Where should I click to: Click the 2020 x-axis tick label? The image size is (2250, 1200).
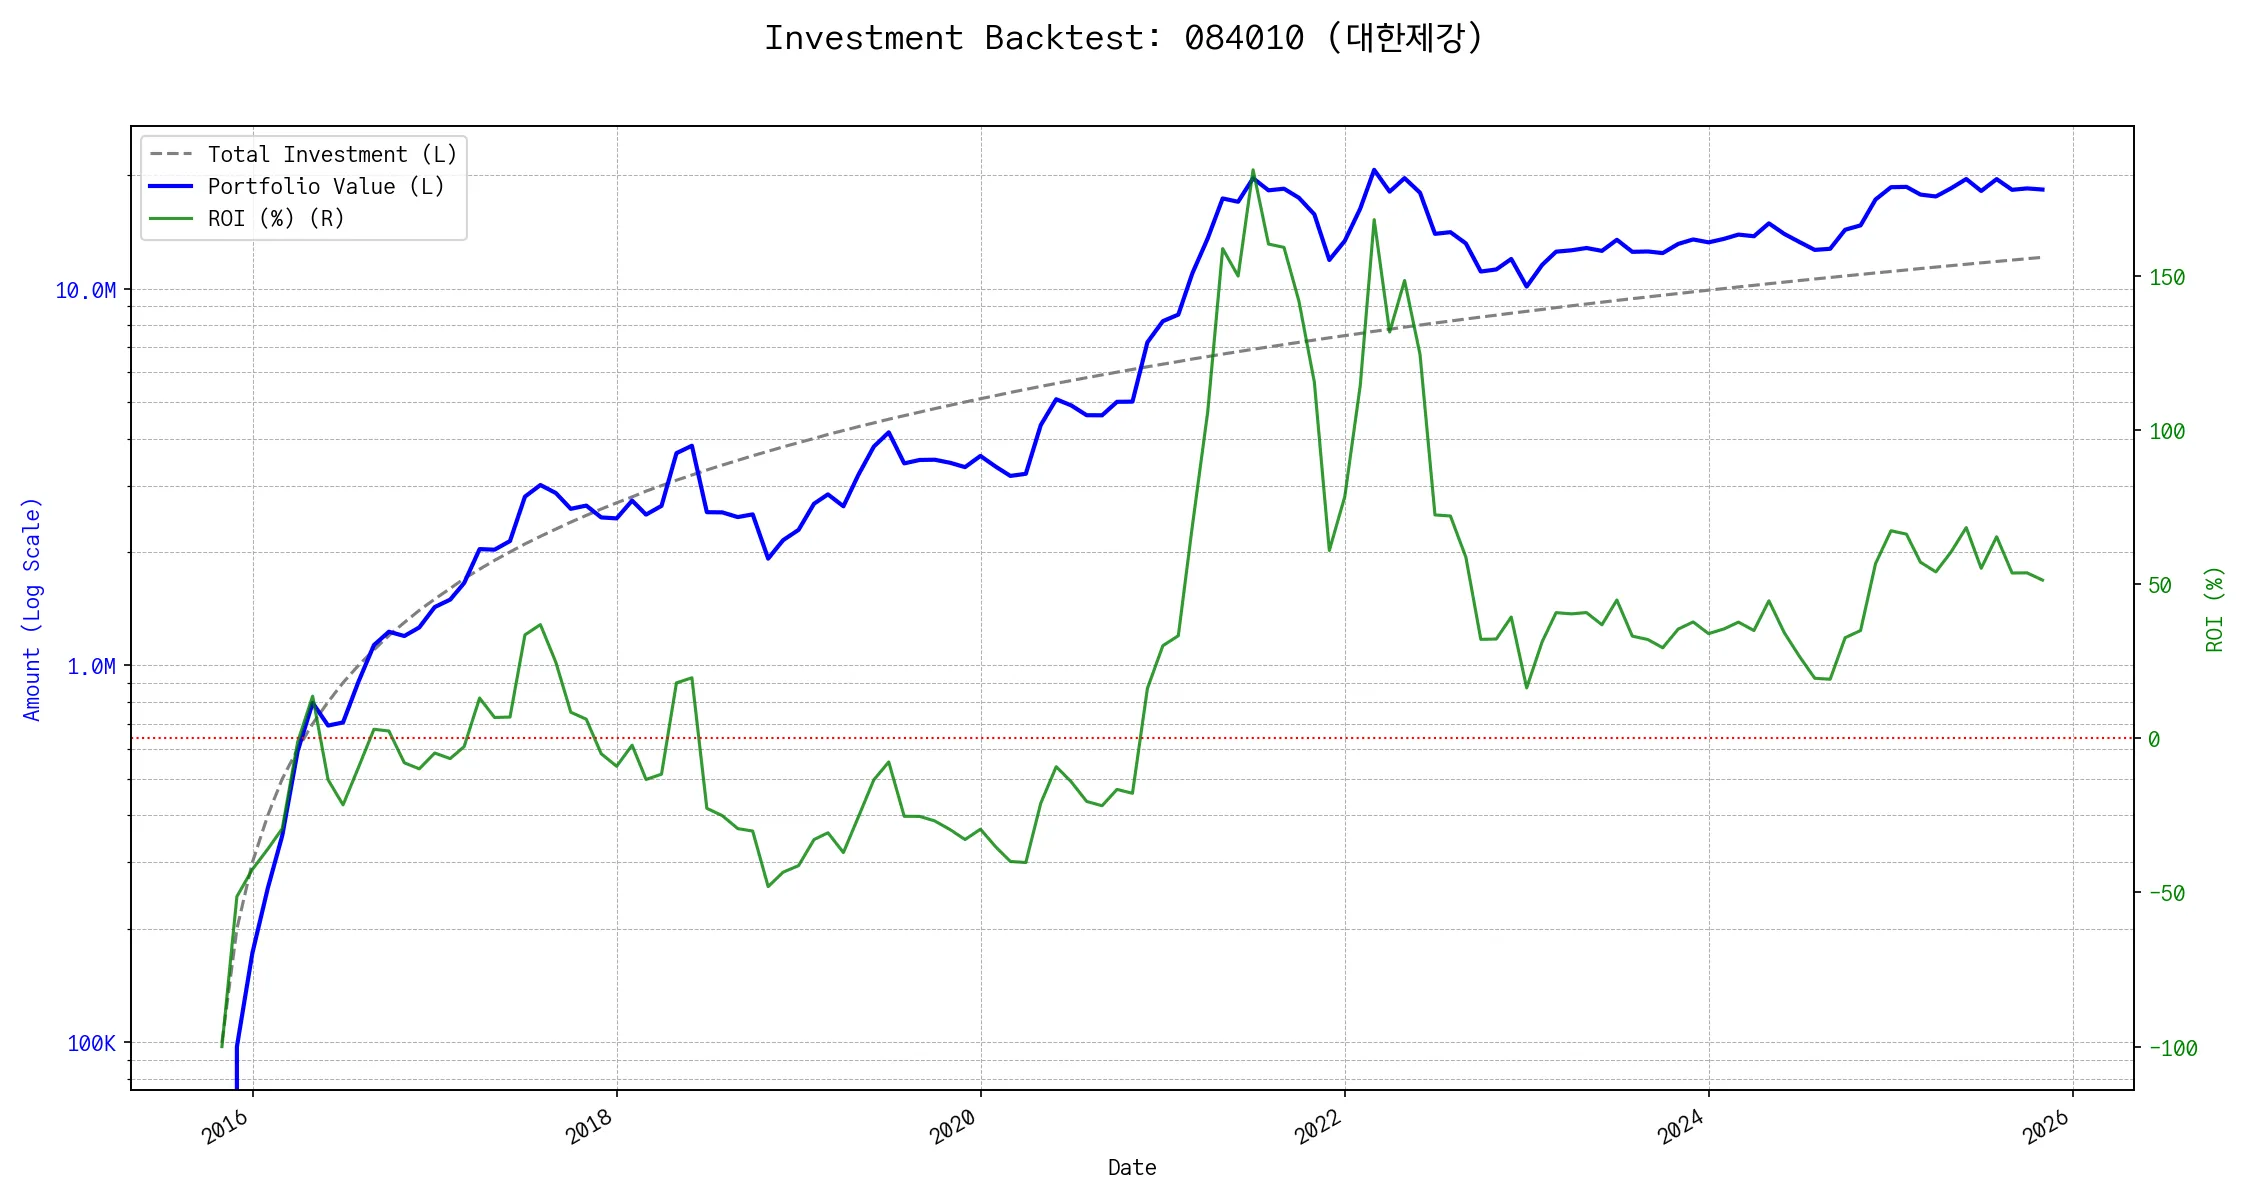pyautogui.click(x=953, y=1127)
